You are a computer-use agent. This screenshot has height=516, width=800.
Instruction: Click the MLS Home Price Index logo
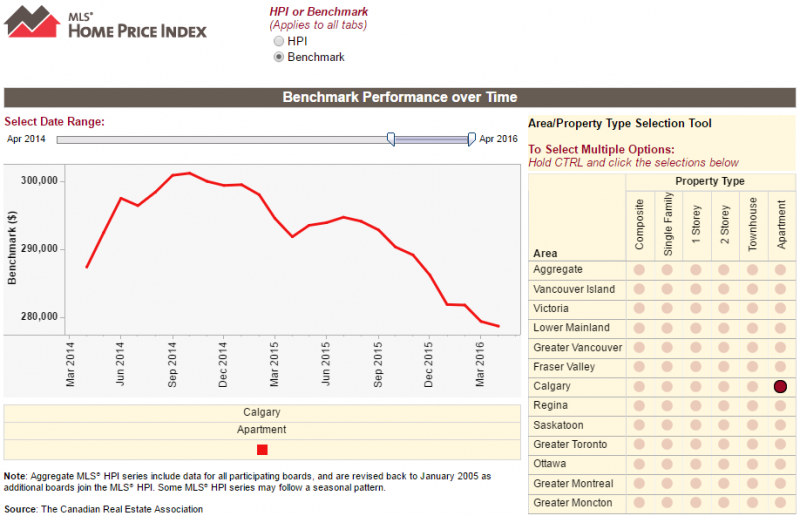[105, 22]
